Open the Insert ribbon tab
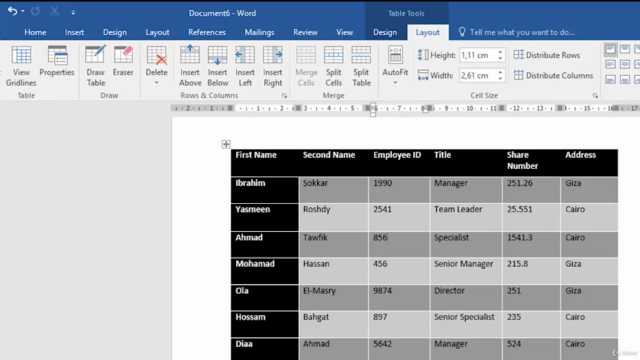The height and width of the screenshot is (360, 640). point(74,32)
